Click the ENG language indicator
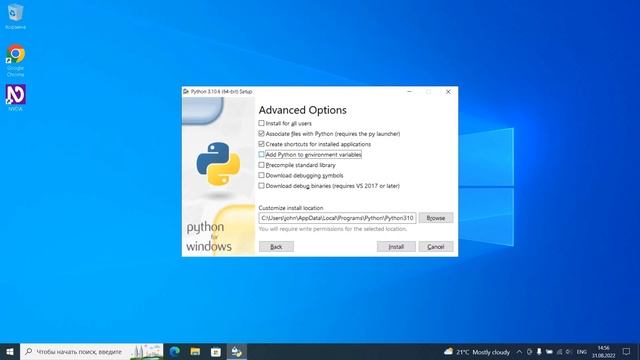640x360 pixels. point(582,351)
